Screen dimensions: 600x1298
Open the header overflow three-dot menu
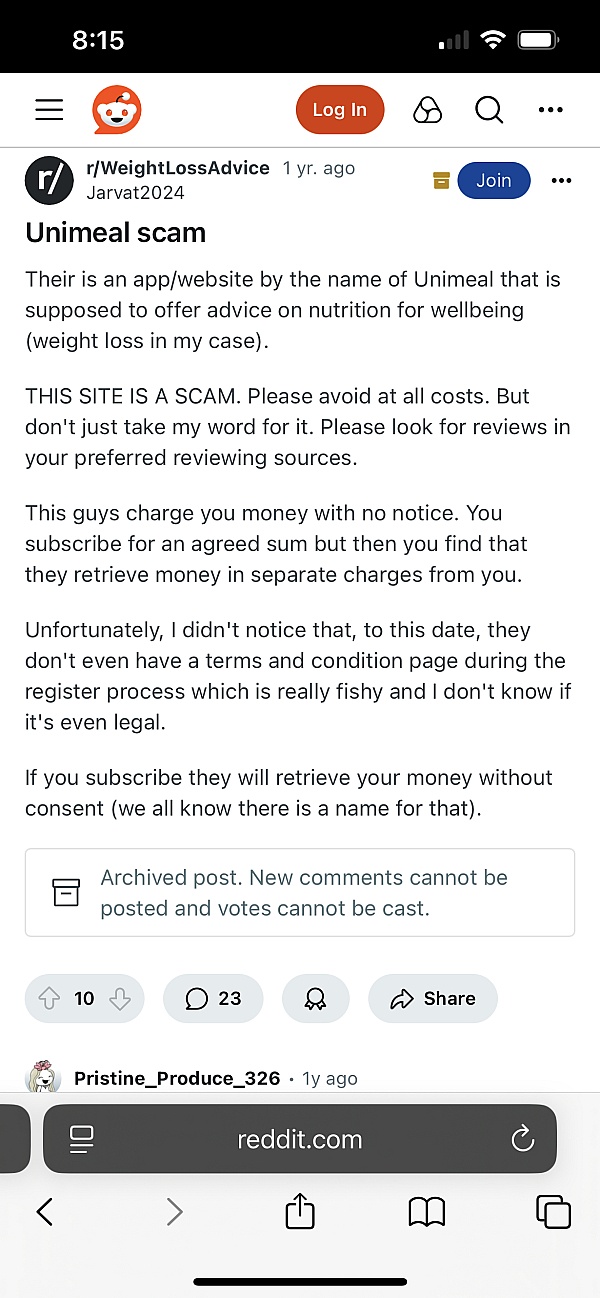[x=551, y=110]
